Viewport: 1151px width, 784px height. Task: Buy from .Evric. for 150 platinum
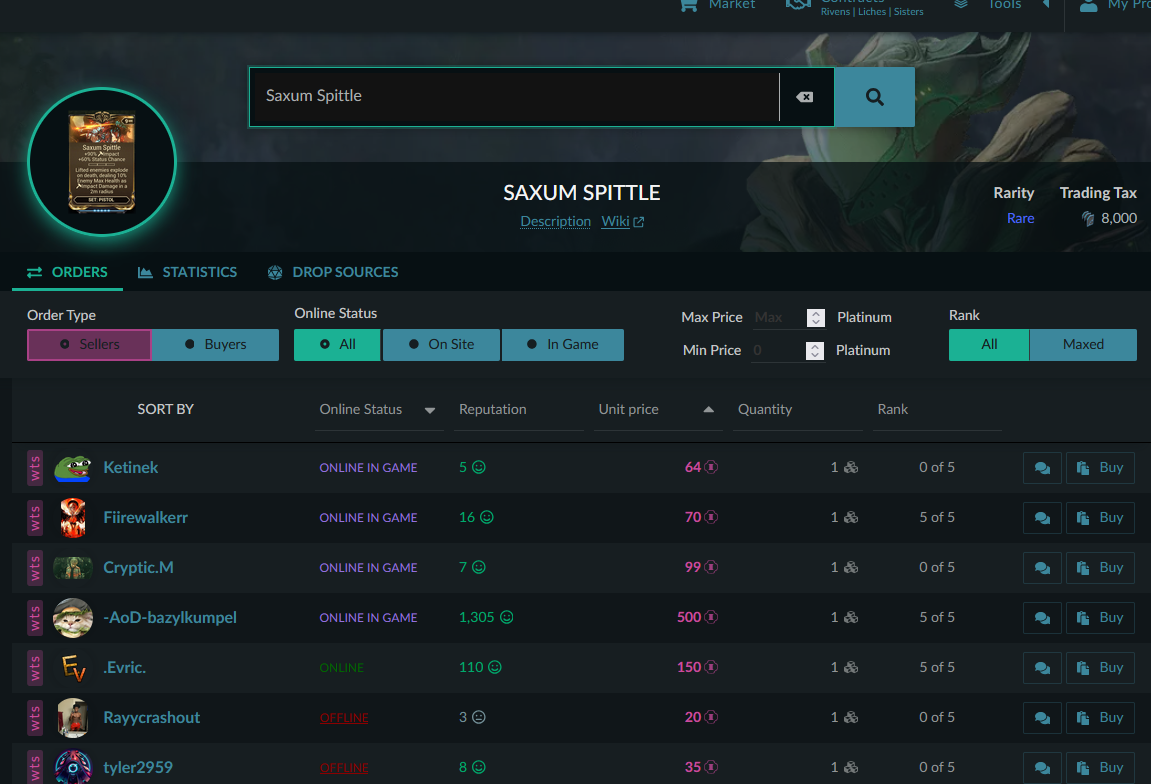(x=1100, y=667)
